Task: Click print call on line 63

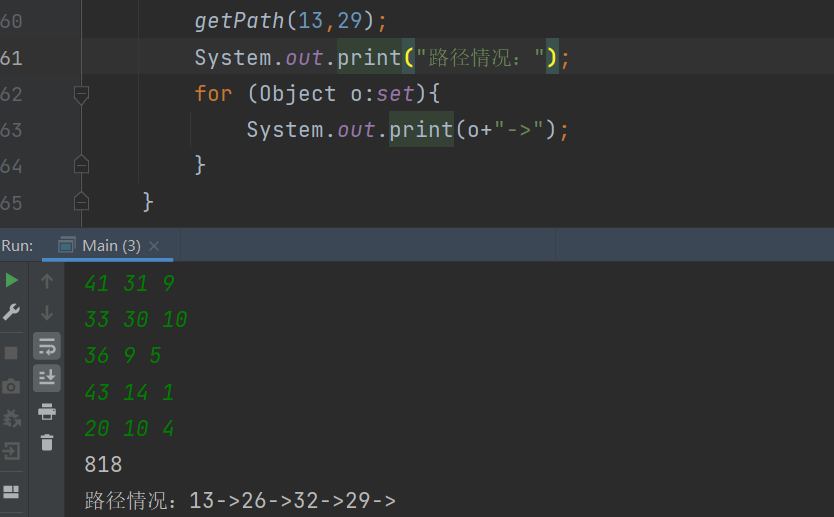Action: [421, 130]
